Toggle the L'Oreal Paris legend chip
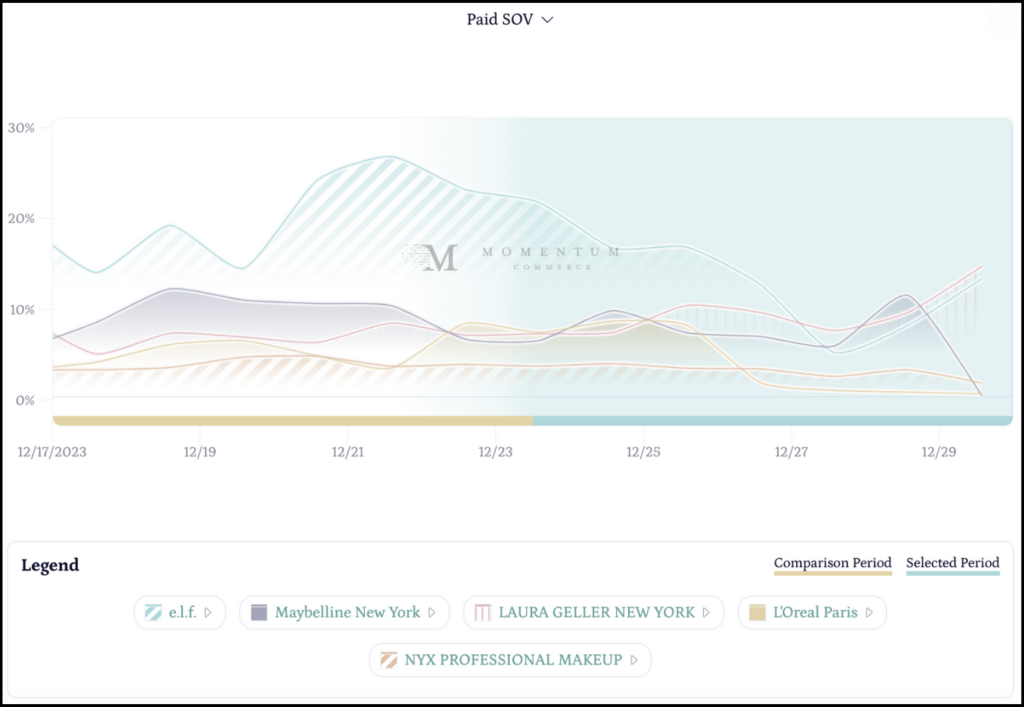This screenshot has height=707, width=1024. click(811, 612)
